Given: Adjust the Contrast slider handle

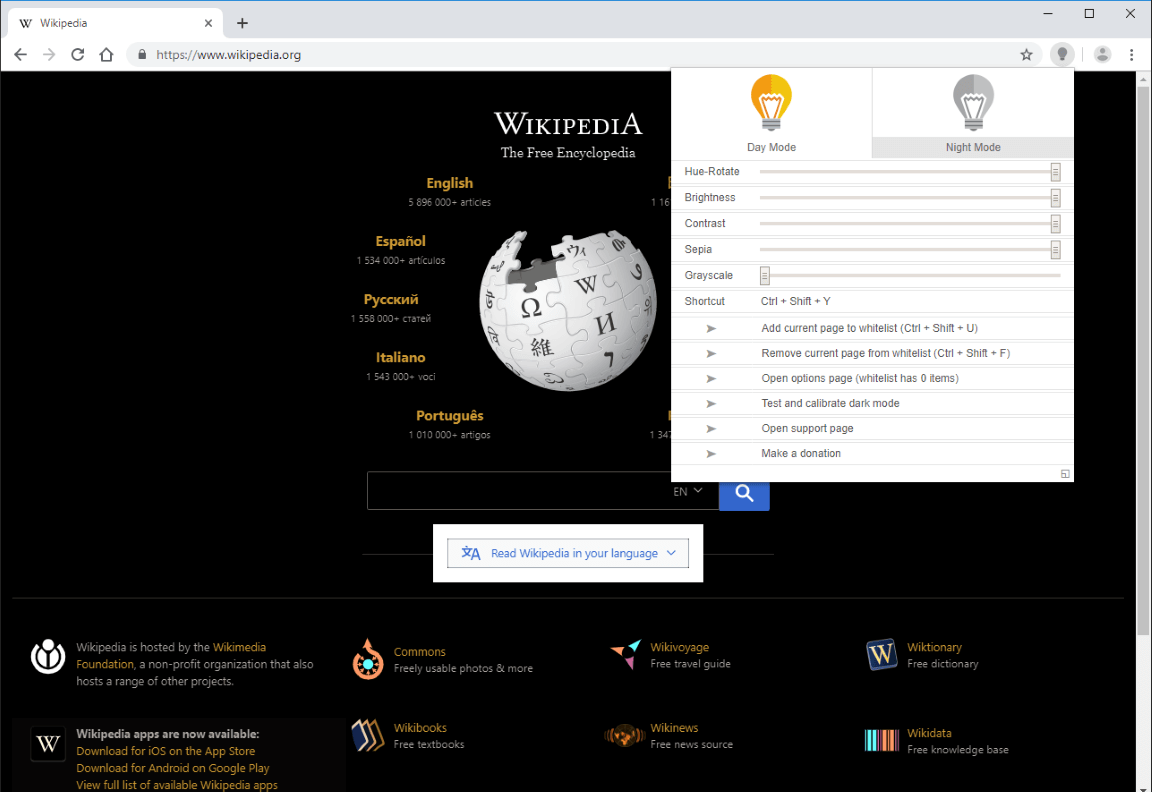Looking at the screenshot, I should coord(1055,223).
